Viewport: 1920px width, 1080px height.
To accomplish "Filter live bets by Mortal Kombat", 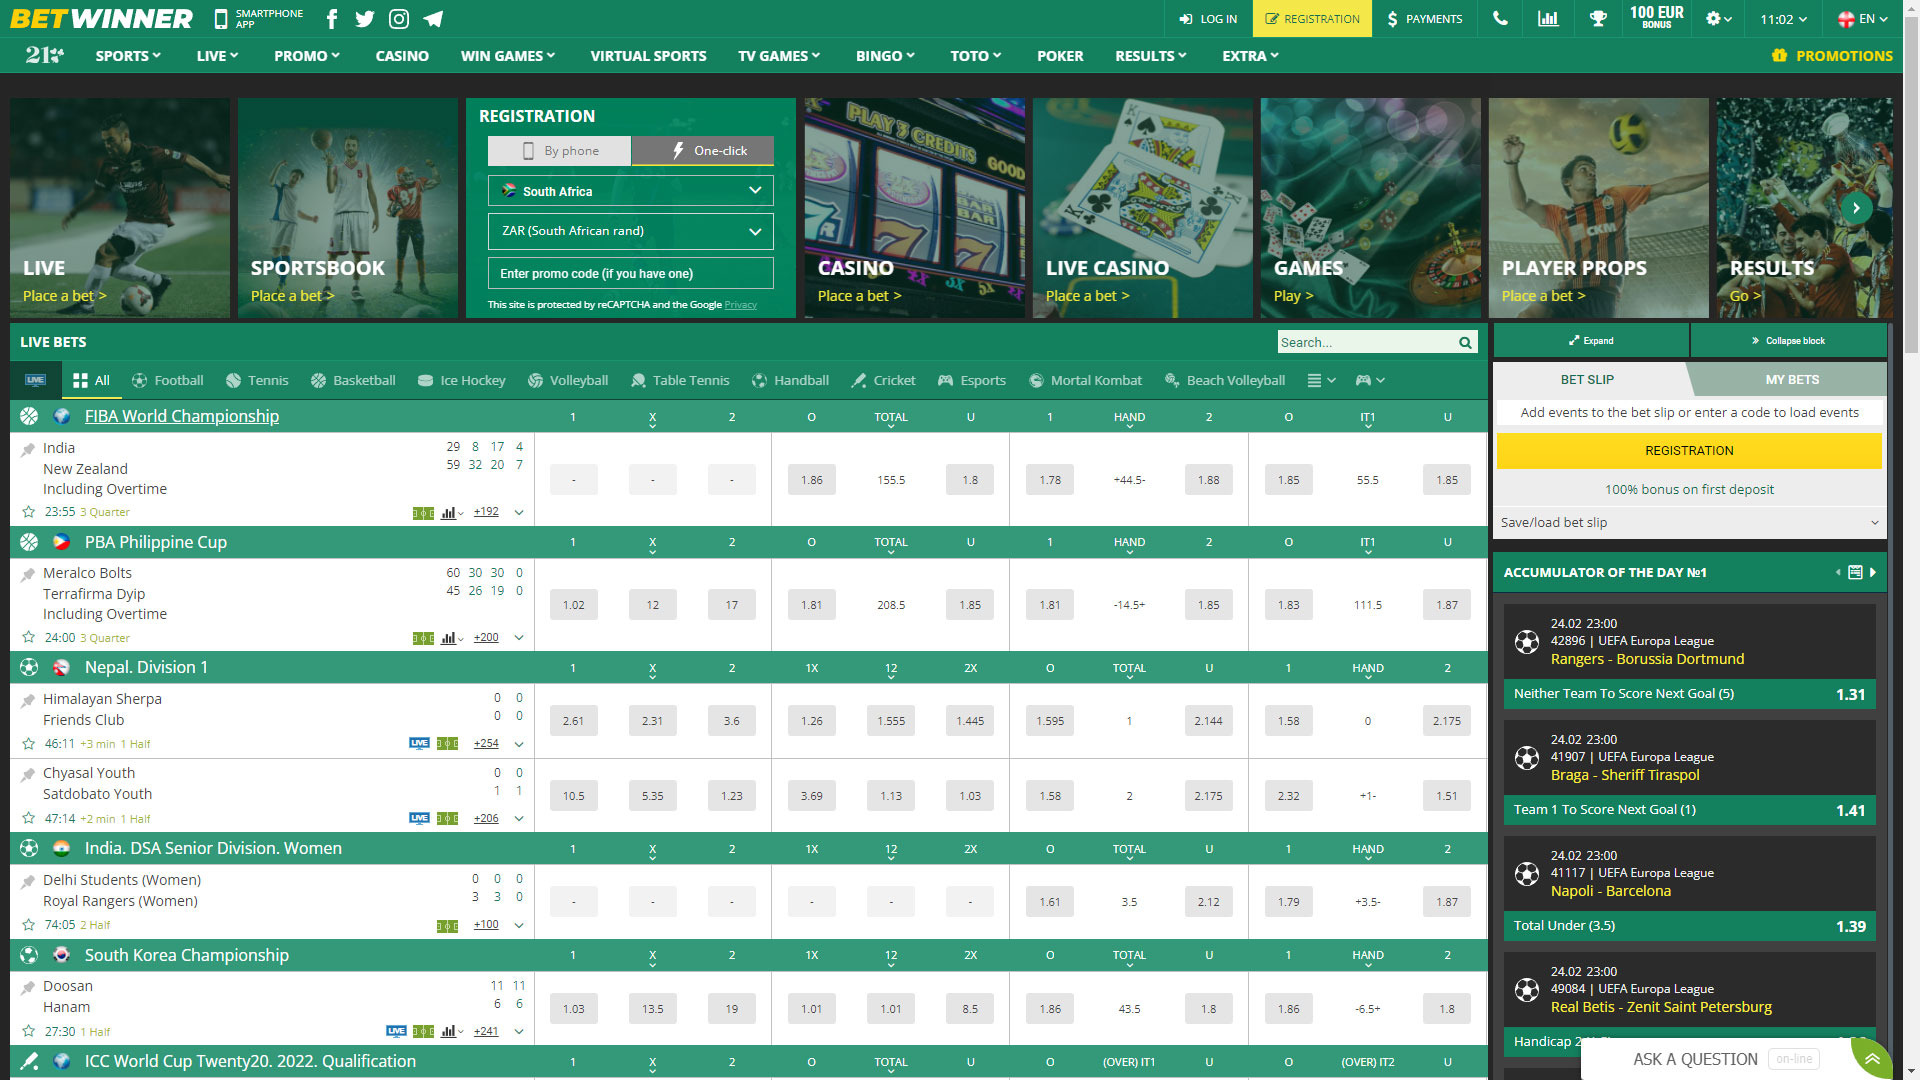I will 1085,380.
